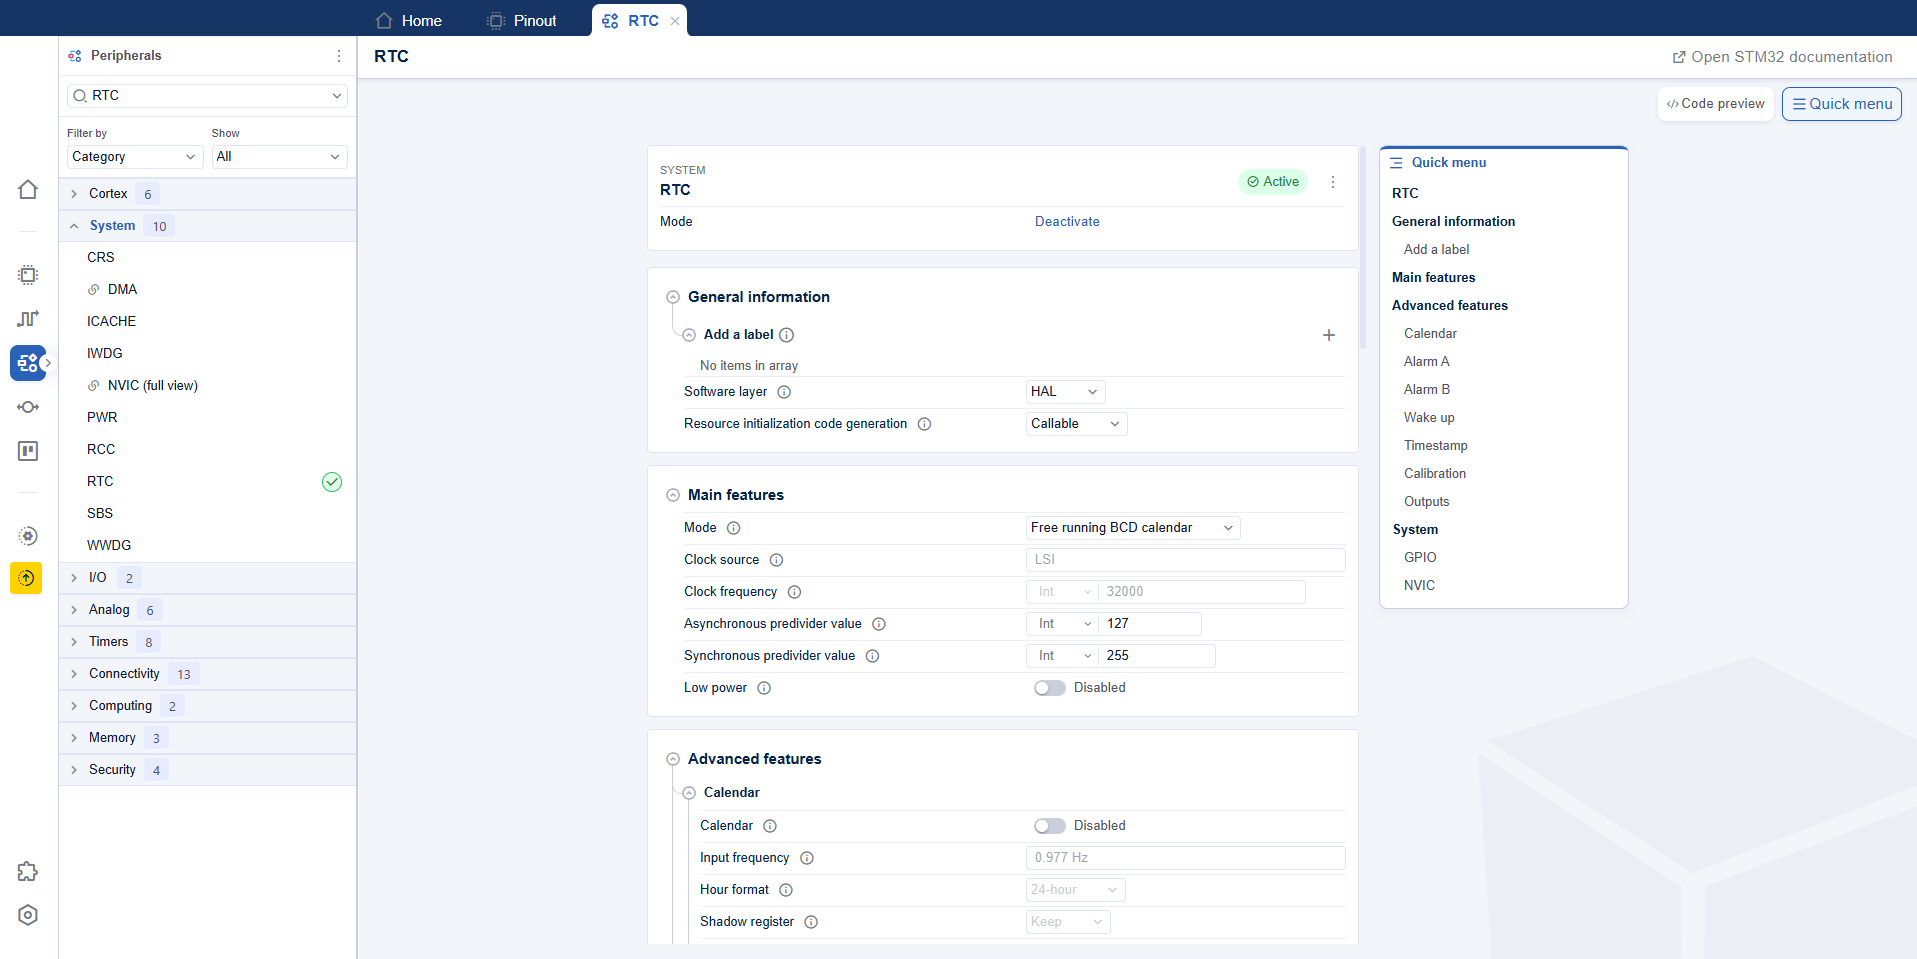Open the puzzle-piece extensions icon
This screenshot has height=959, width=1917.
(28, 872)
